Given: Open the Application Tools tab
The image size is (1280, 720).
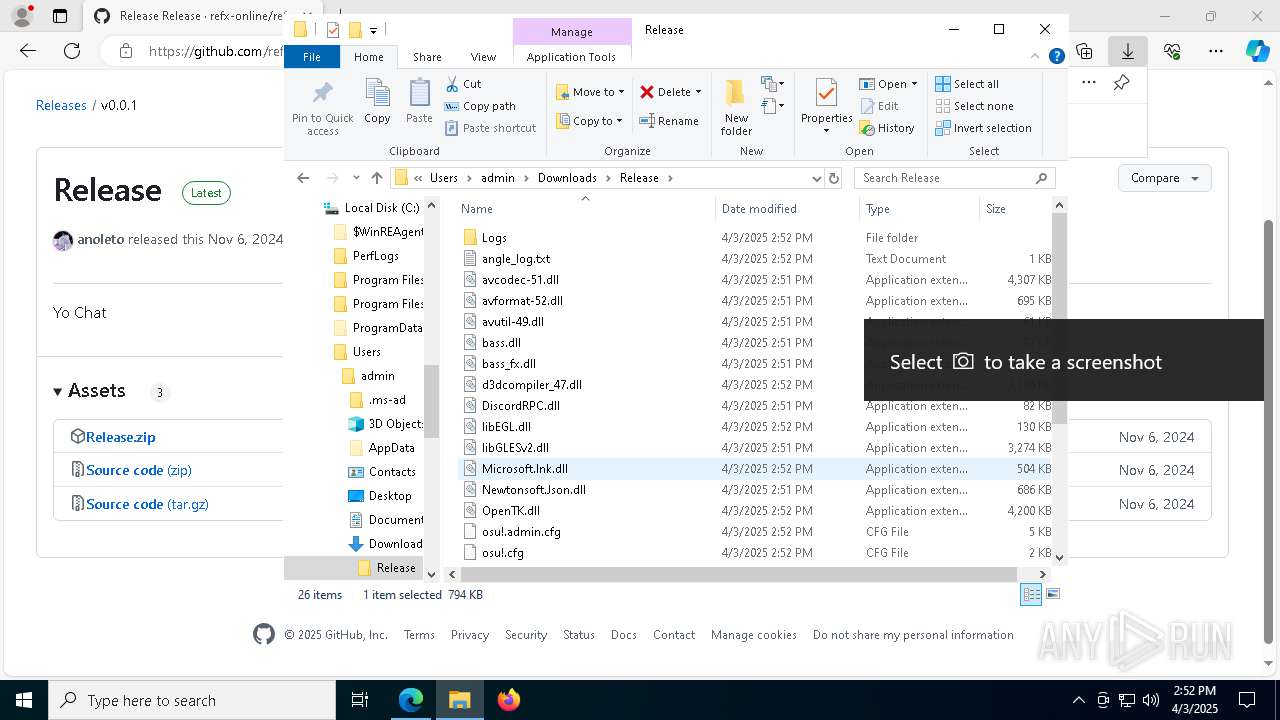Looking at the screenshot, I should tap(571, 57).
